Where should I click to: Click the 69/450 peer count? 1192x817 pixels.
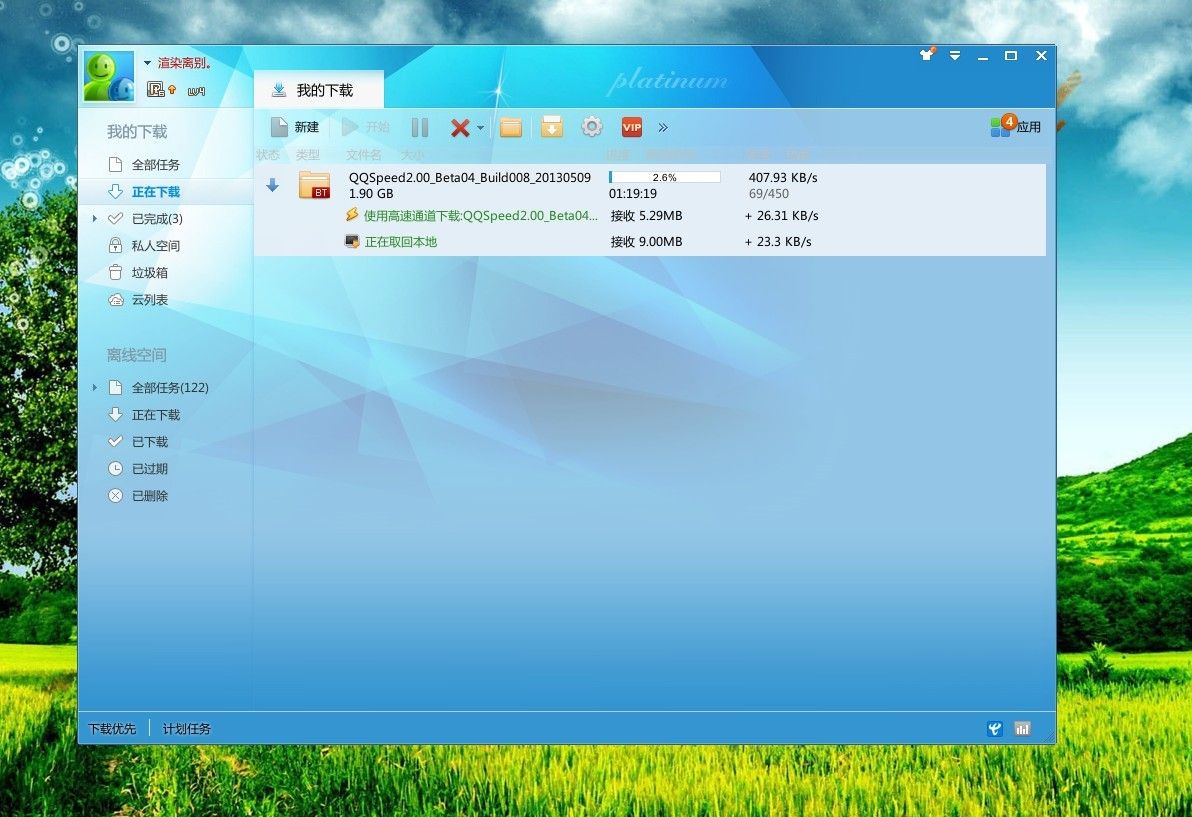(769, 194)
